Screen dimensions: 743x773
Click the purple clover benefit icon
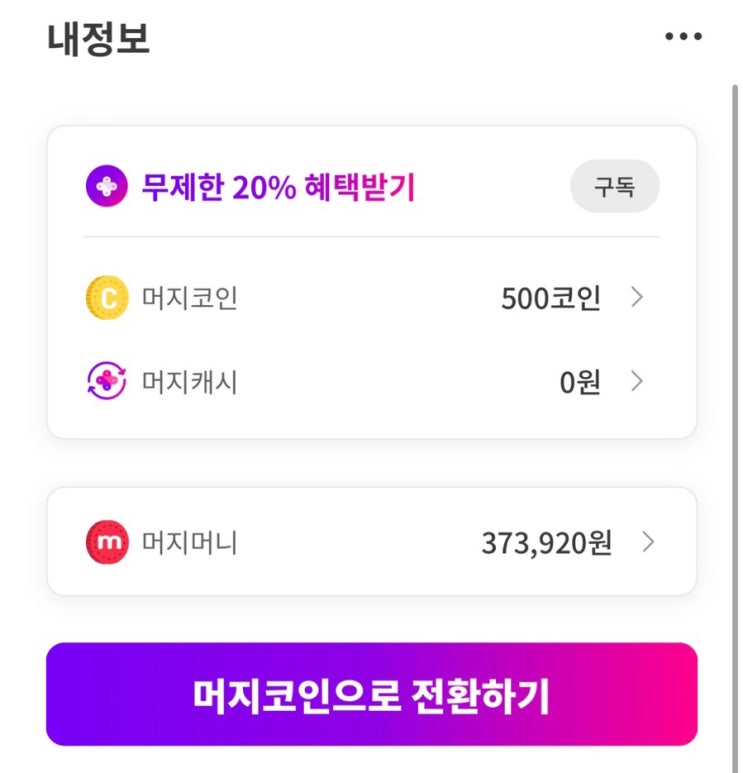(x=106, y=187)
